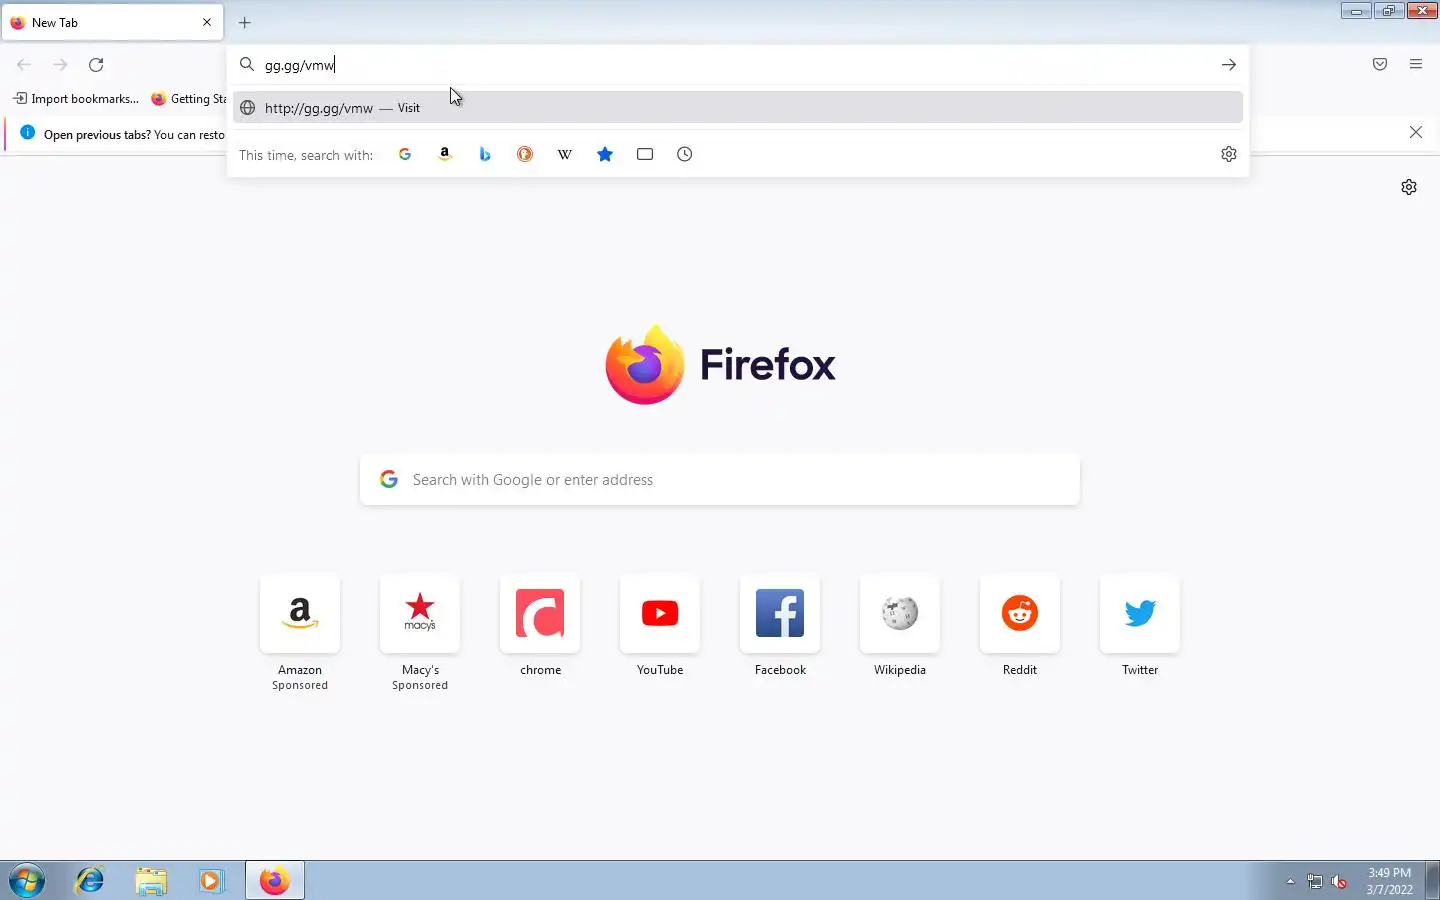This screenshot has height=900, width=1440.
Task: Search this time with Google icon
Action: point(405,154)
